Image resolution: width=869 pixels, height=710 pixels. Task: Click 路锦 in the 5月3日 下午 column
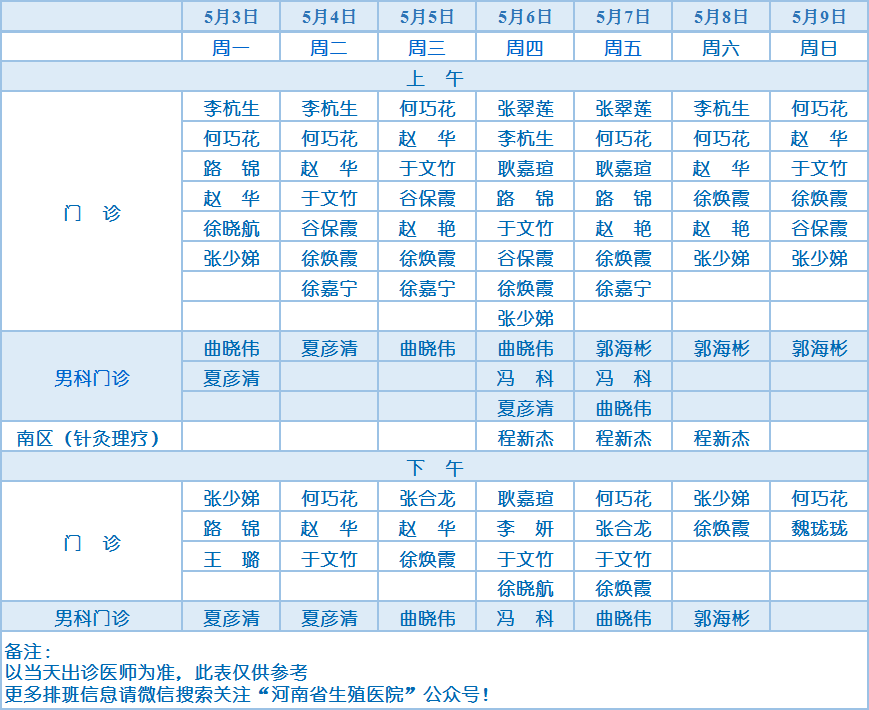231,528
